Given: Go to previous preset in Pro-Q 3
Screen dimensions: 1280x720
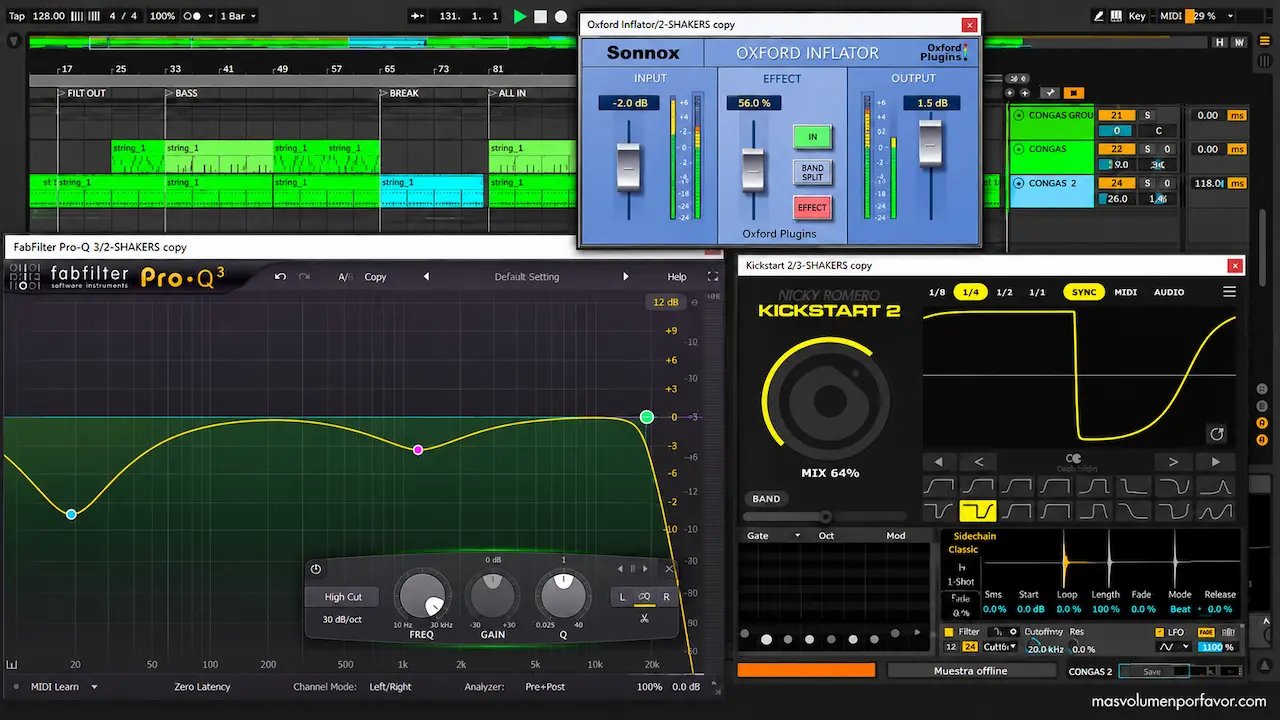Looking at the screenshot, I should (426, 277).
